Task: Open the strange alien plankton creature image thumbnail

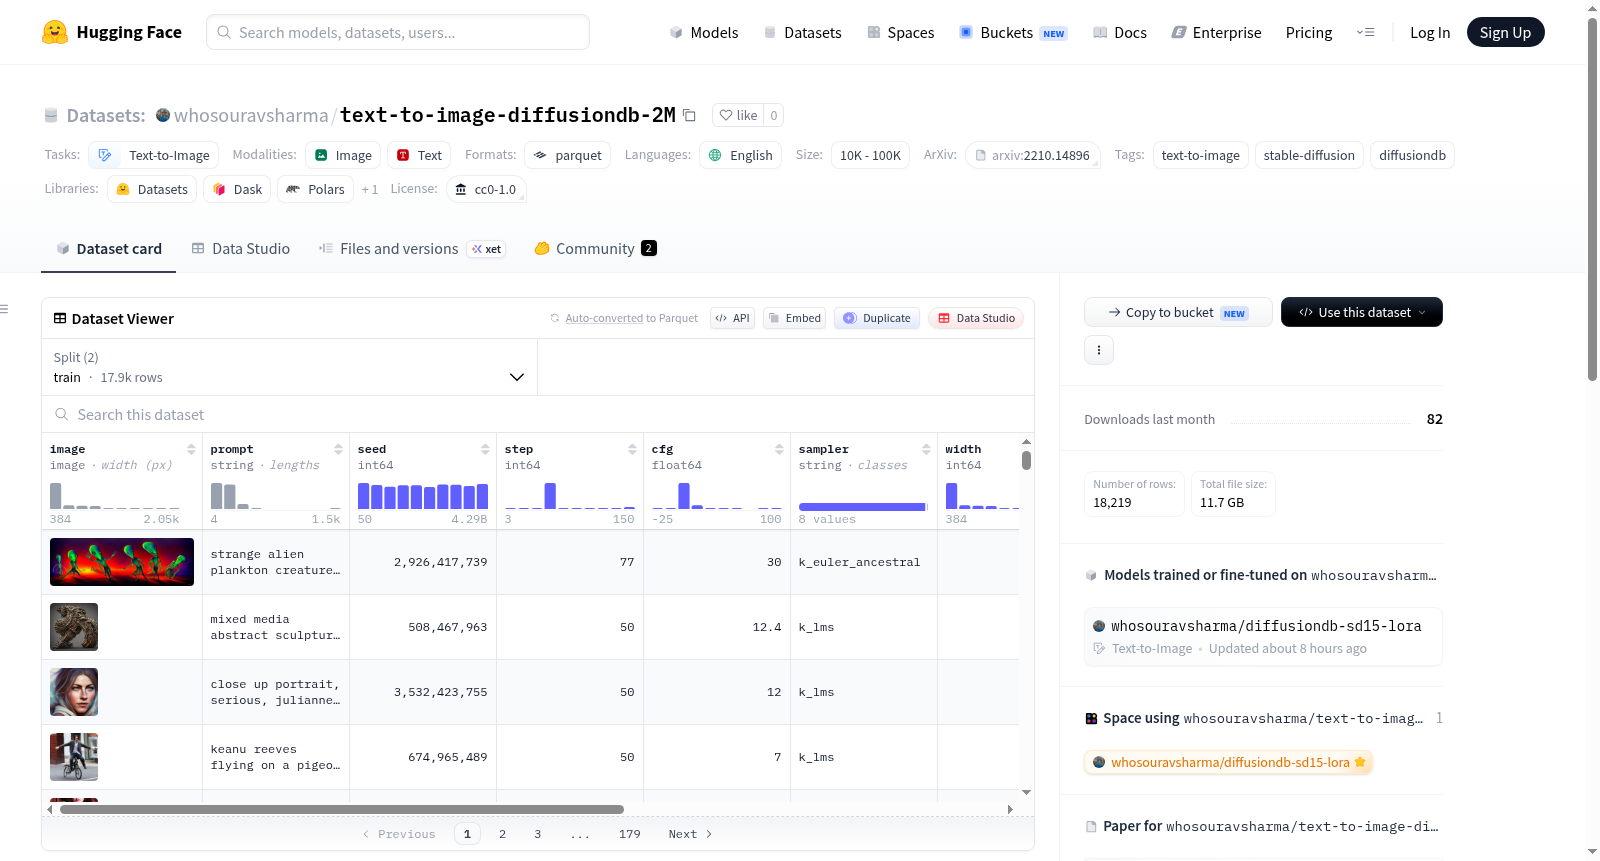Action: (x=122, y=562)
